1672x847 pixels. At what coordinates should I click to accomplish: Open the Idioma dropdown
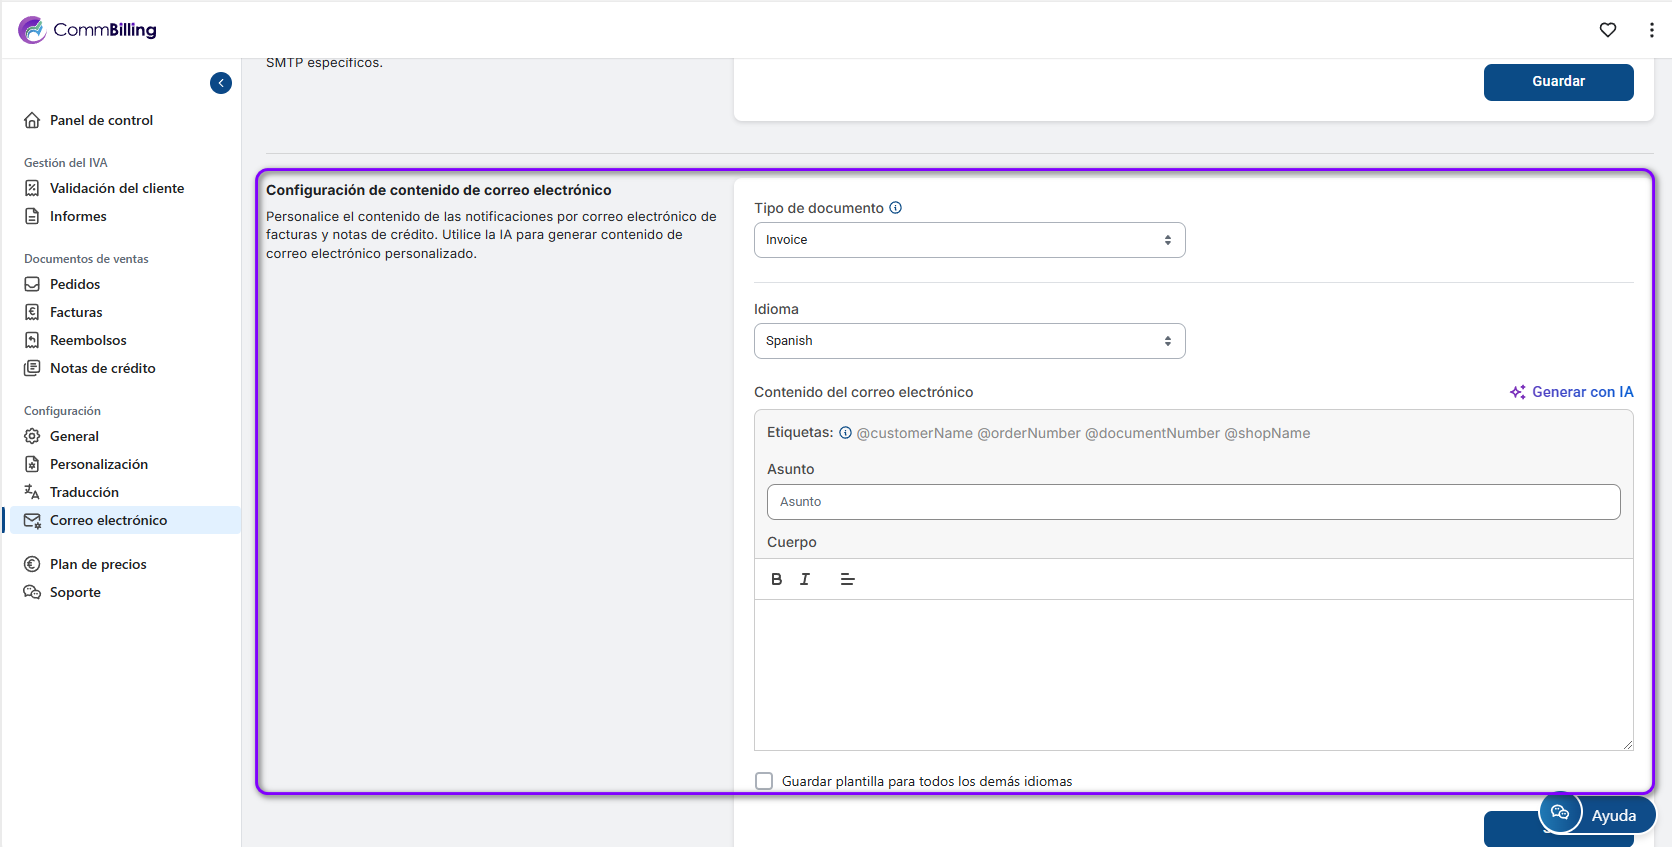point(969,341)
